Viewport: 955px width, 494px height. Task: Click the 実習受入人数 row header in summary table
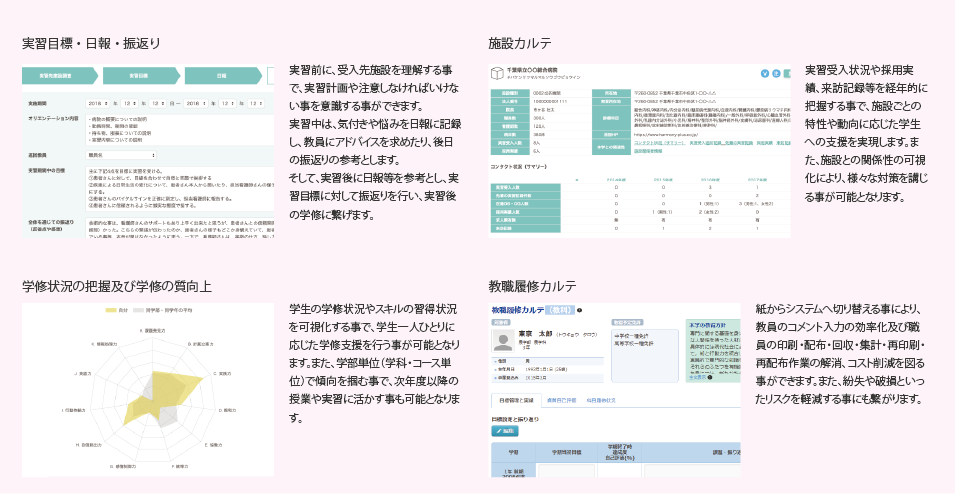pyautogui.click(x=526, y=188)
